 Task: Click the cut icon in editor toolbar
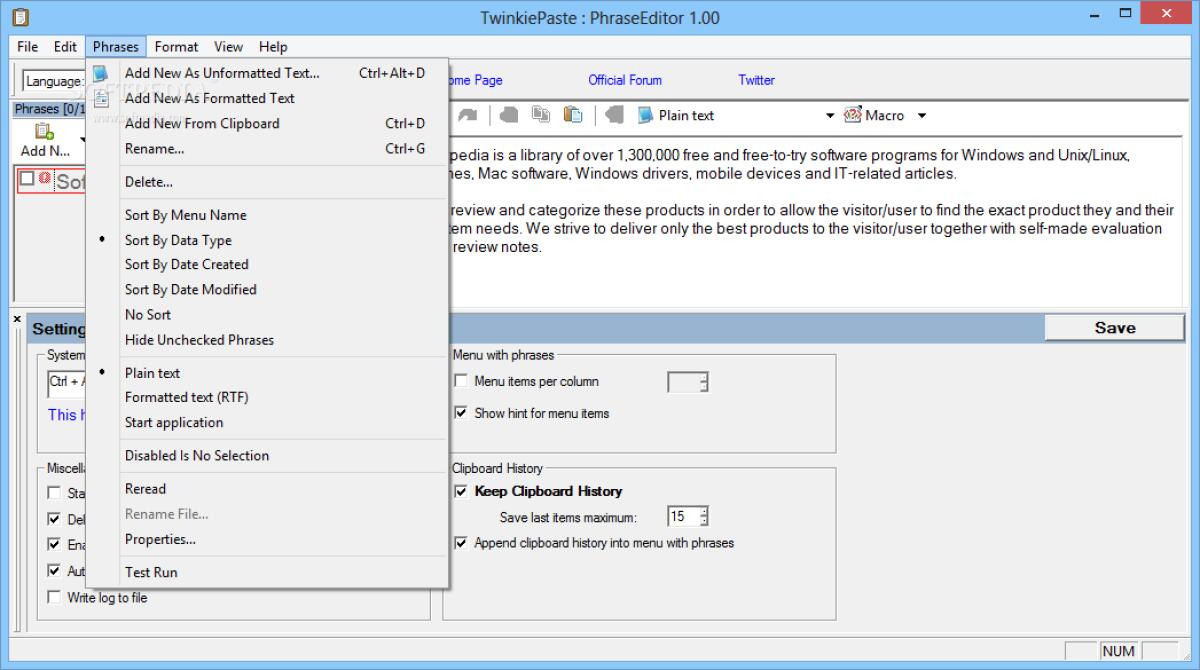click(x=509, y=115)
